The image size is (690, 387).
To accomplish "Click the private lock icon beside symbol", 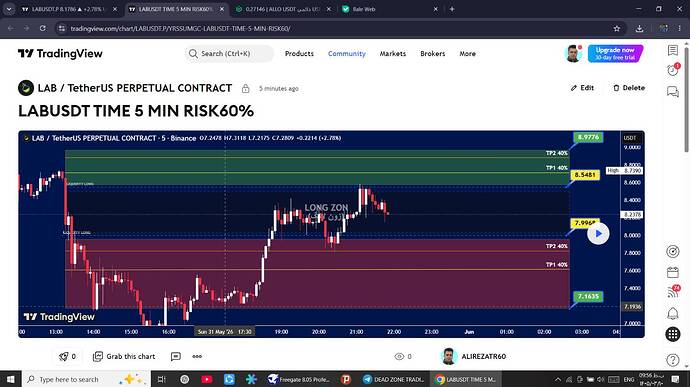I will click(246, 88).
